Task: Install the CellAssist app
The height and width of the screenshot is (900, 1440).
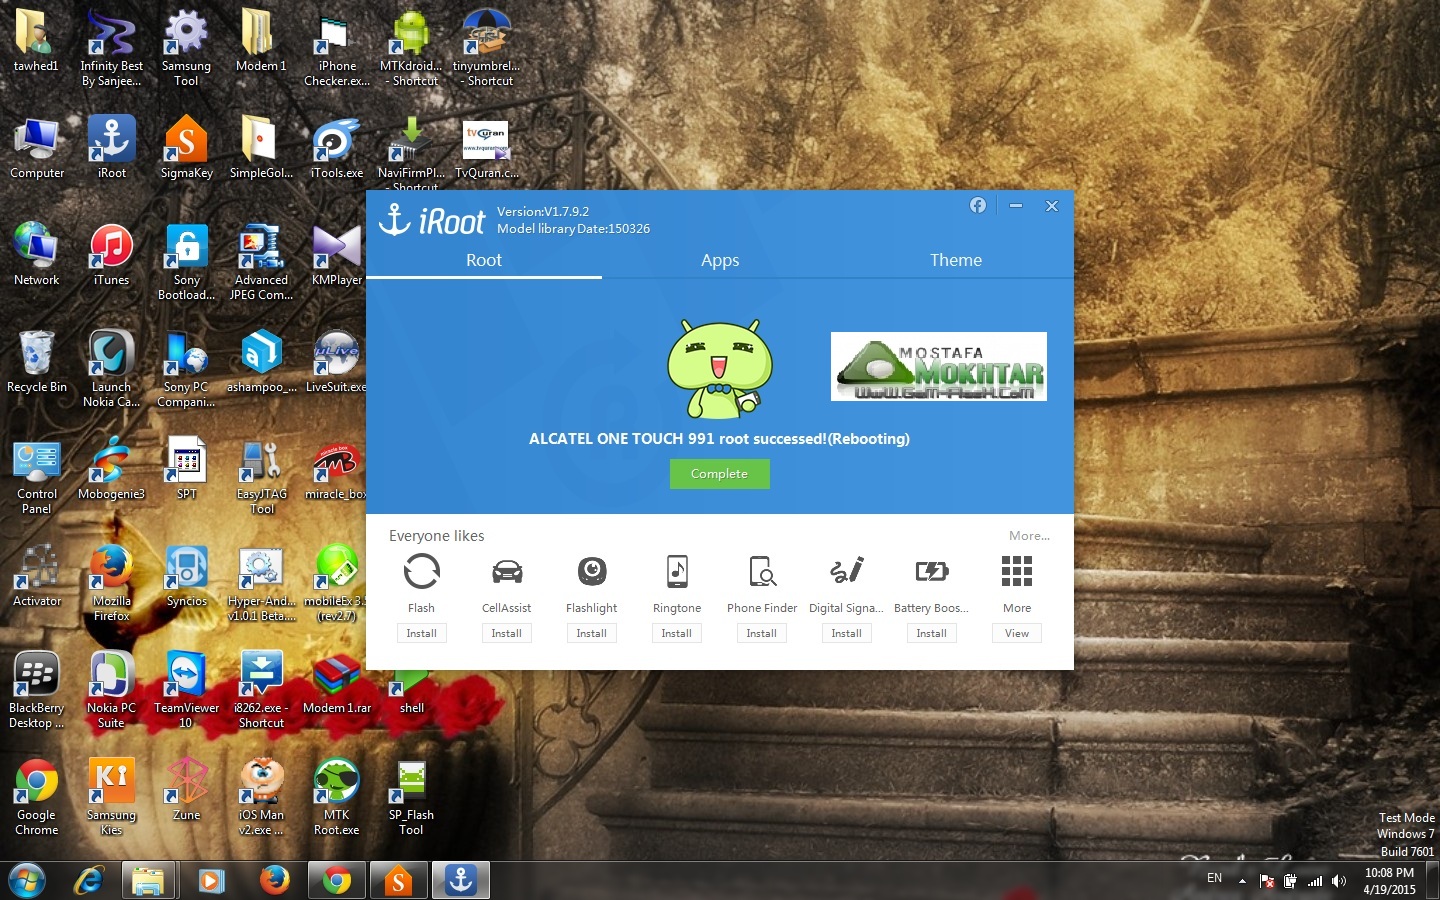Action: 507,633
